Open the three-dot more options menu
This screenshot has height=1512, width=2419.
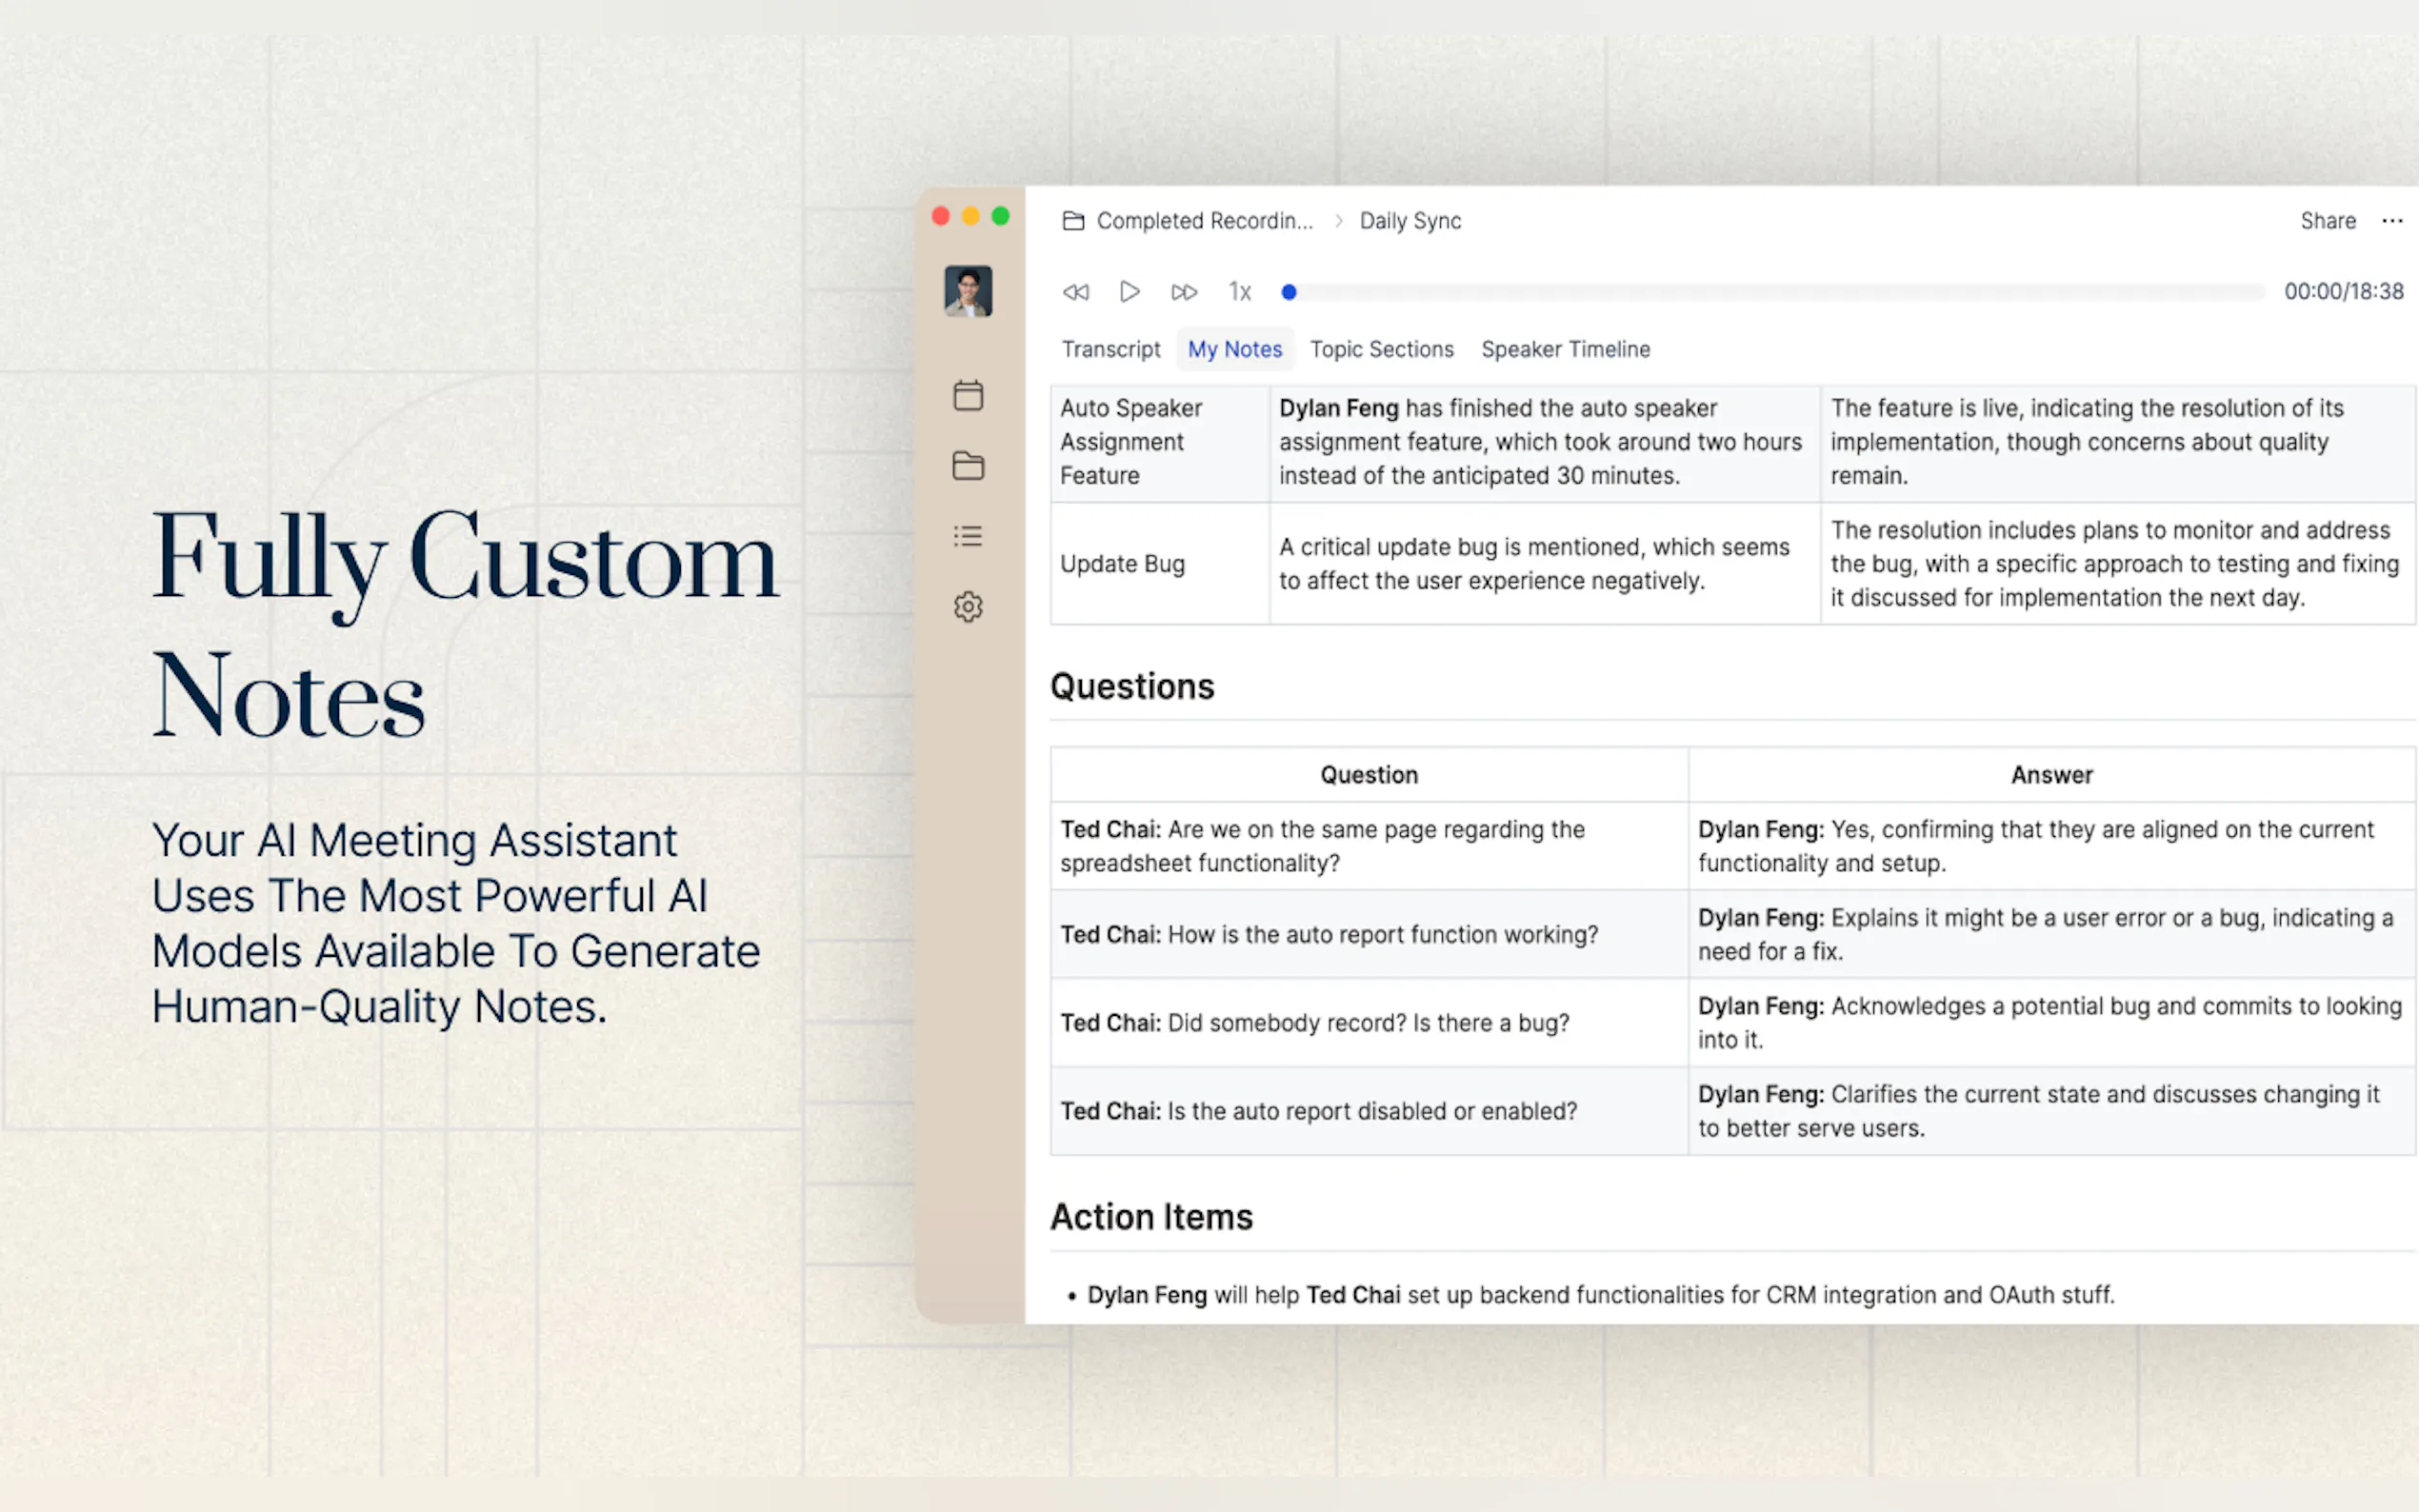[2391, 221]
